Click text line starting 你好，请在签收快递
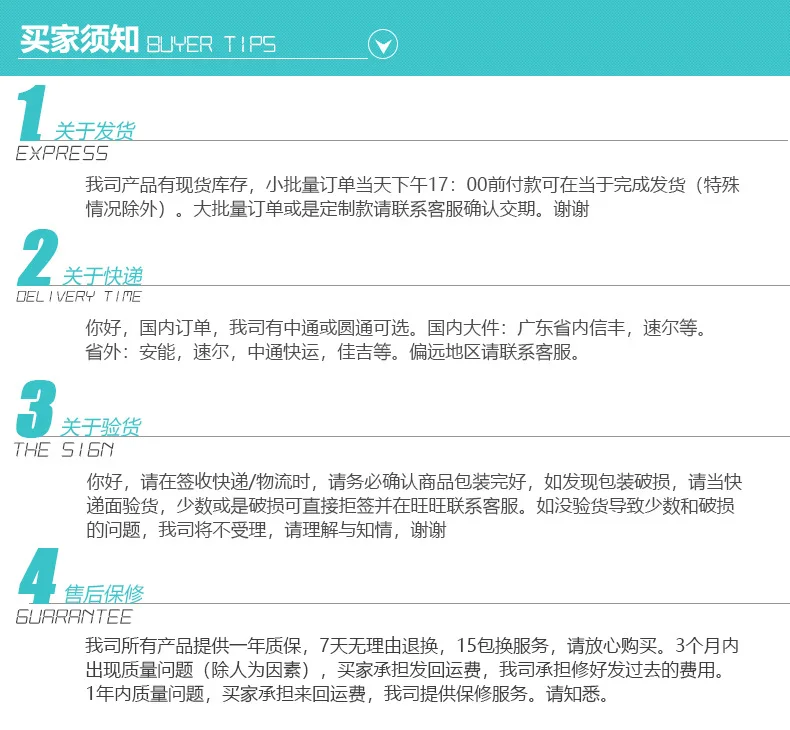The height and width of the screenshot is (730, 790). click(414, 482)
